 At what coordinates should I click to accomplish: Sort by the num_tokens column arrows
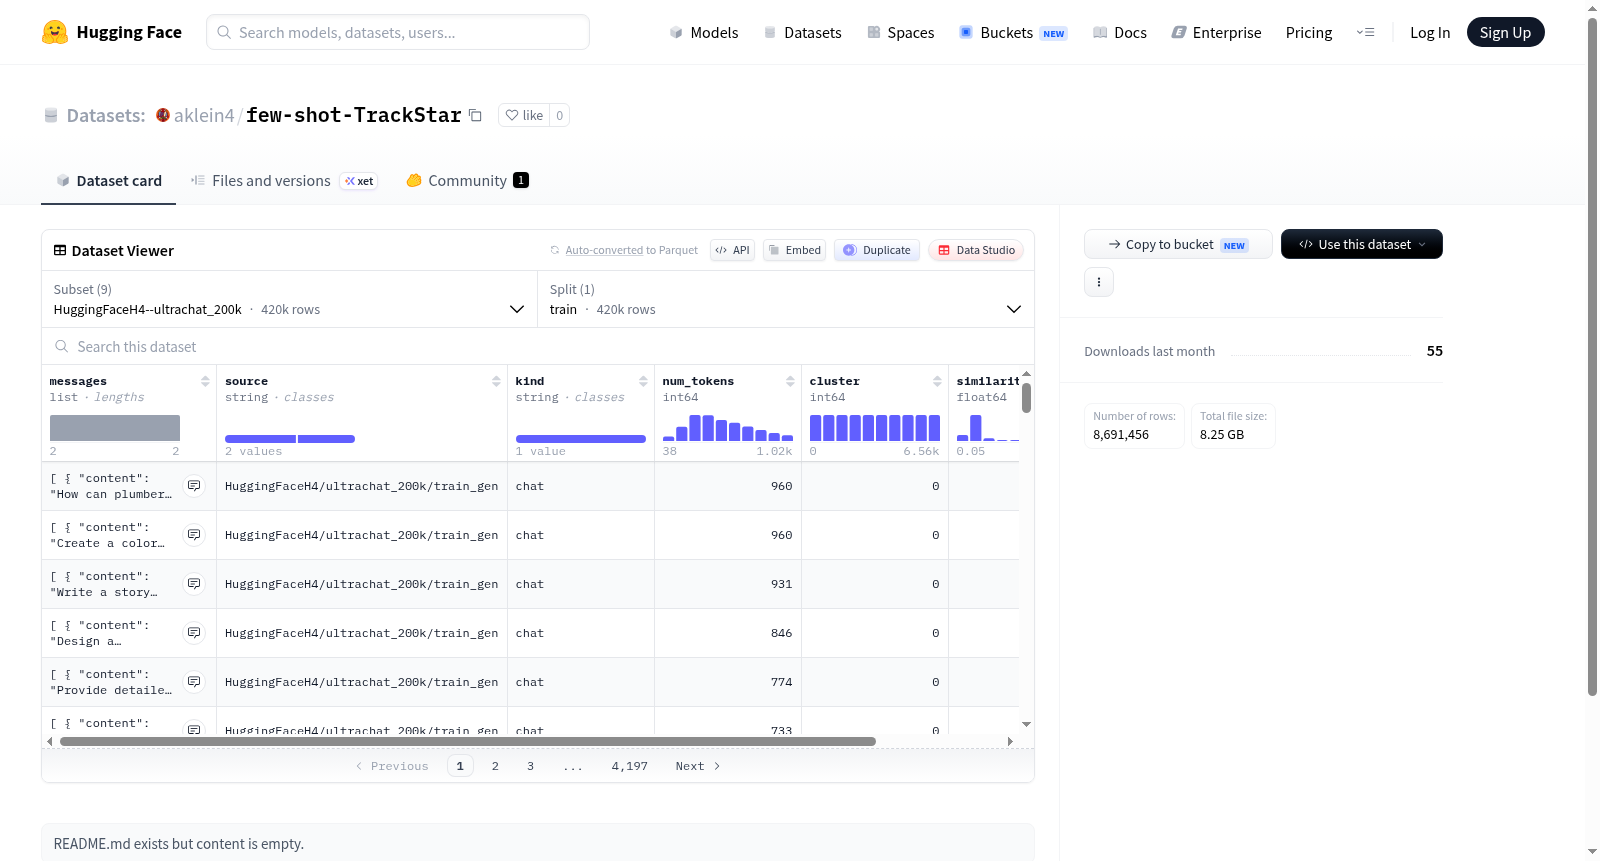click(790, 381)
